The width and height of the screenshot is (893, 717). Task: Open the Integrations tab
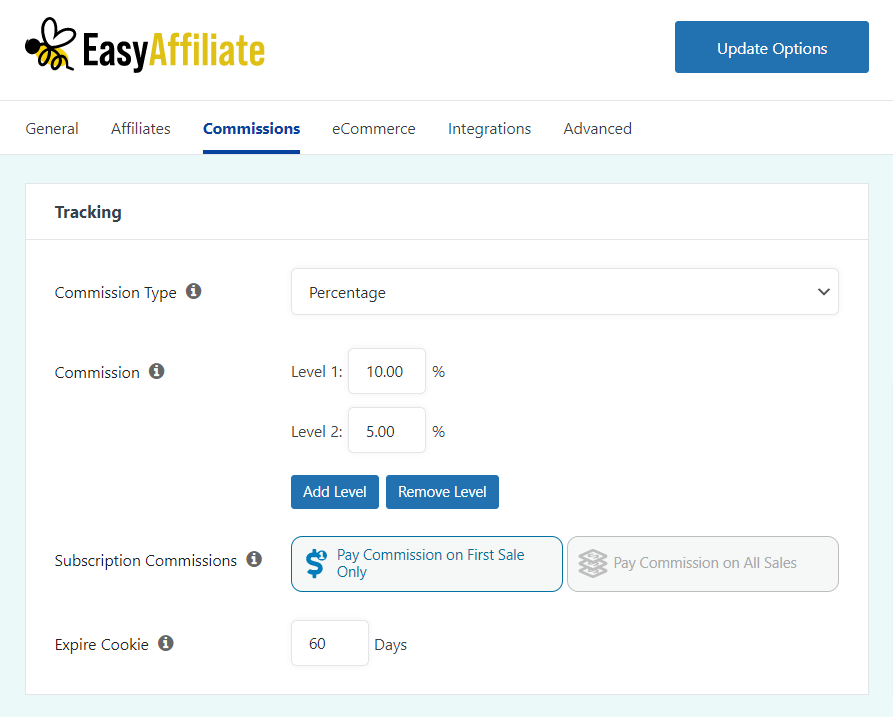[489, 129]
